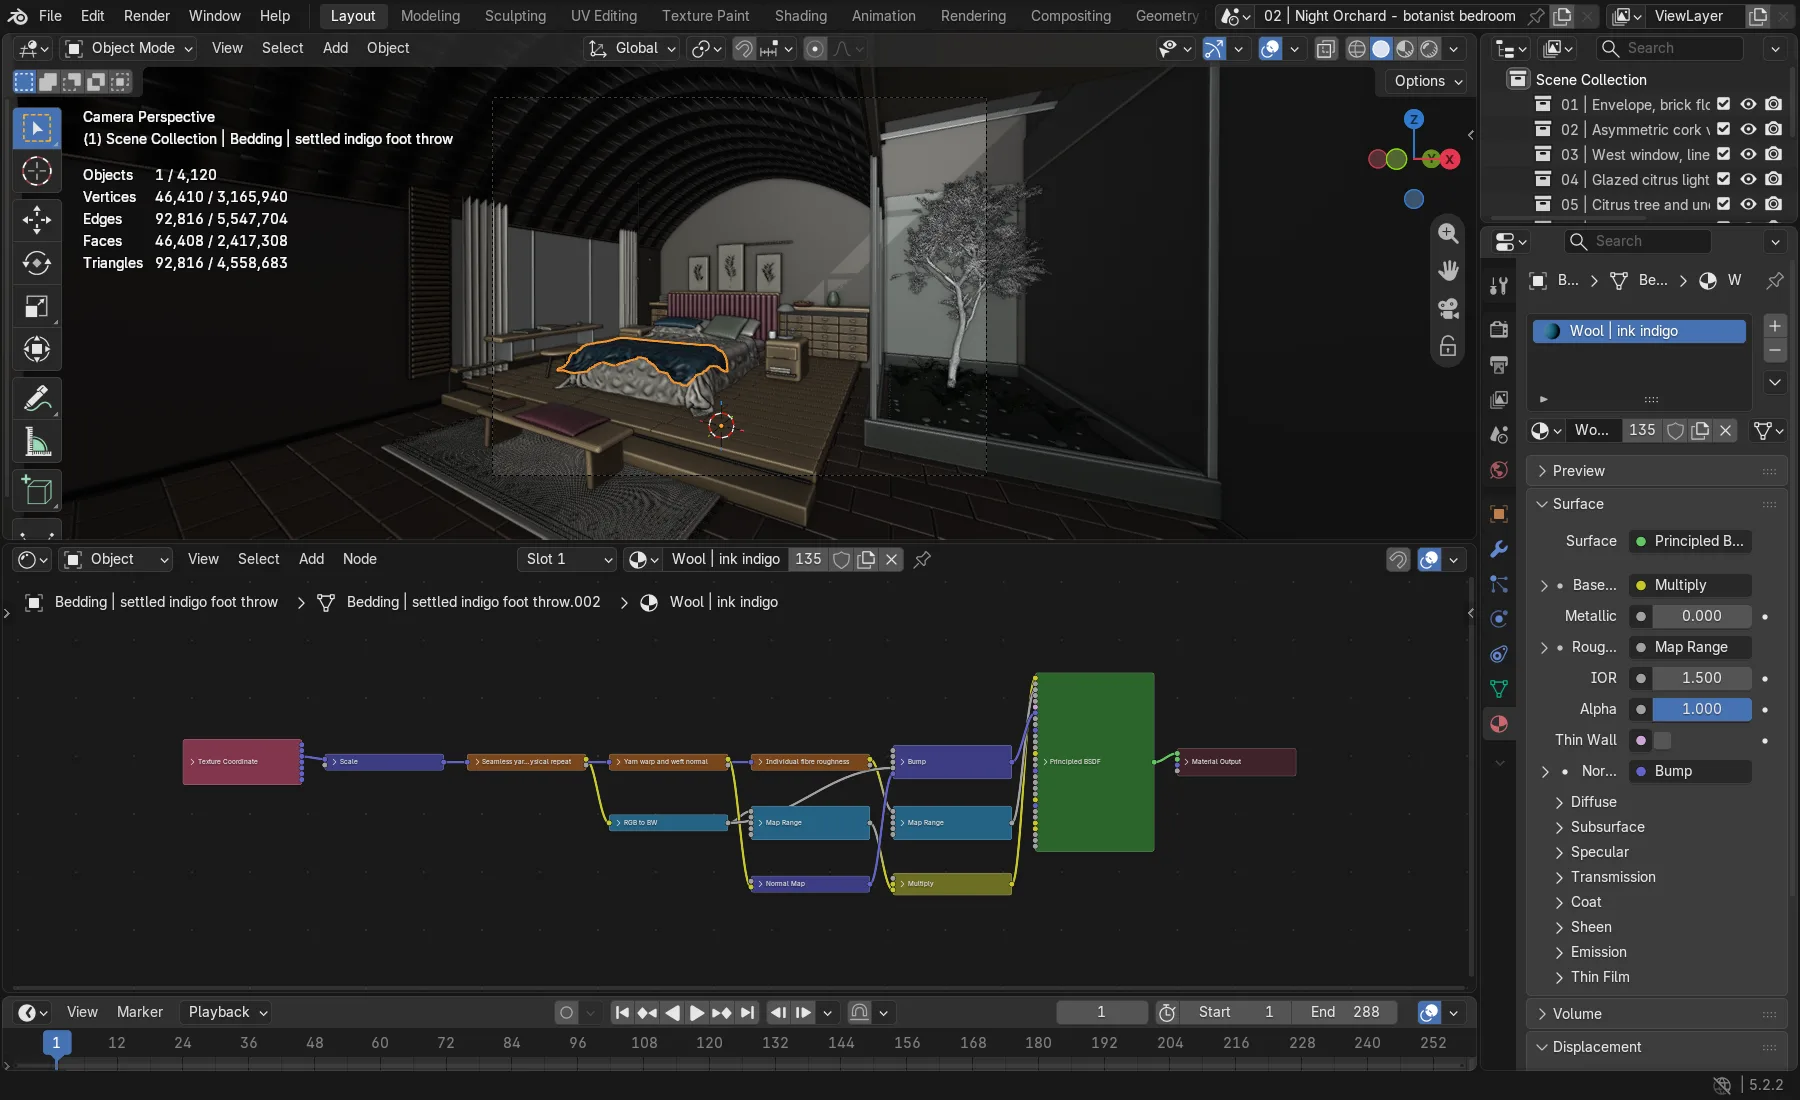Toggle the eye for 03 West window collection
Screen dimensions: 1800x1100
pyautogui.click(x=1748, y=154)
